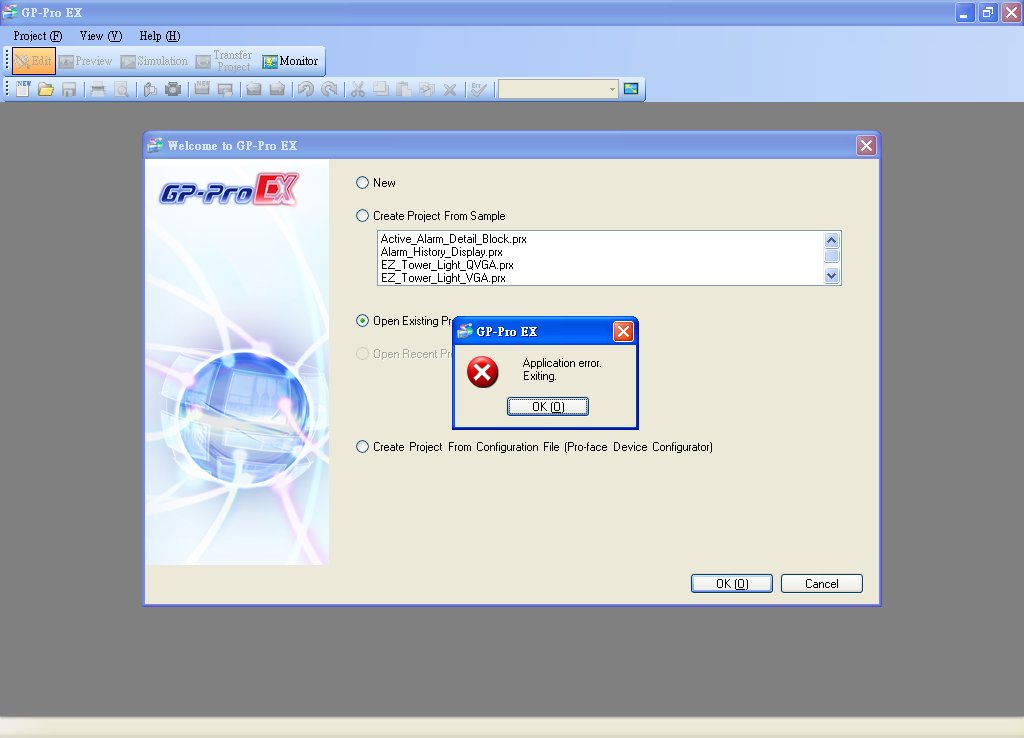Open the Help menu

click(x=159, y=36)
